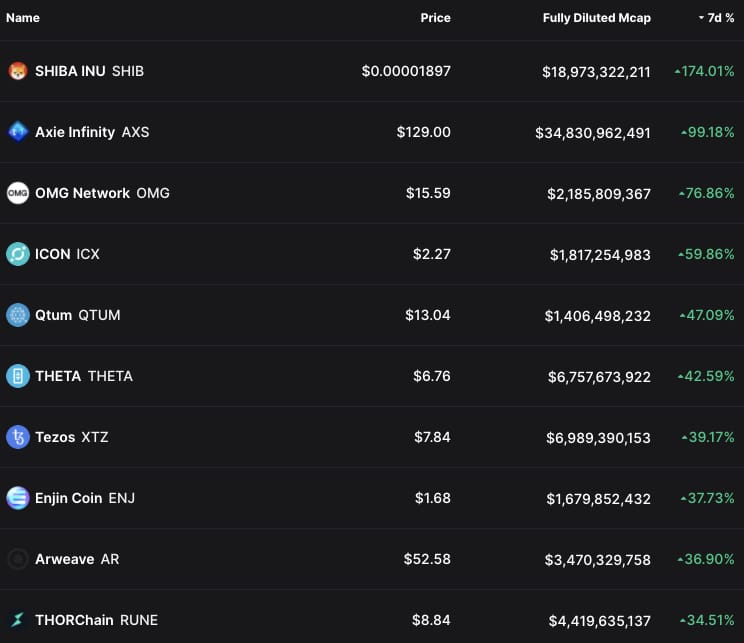Click the Qtum coin logo

pos(18,315)
